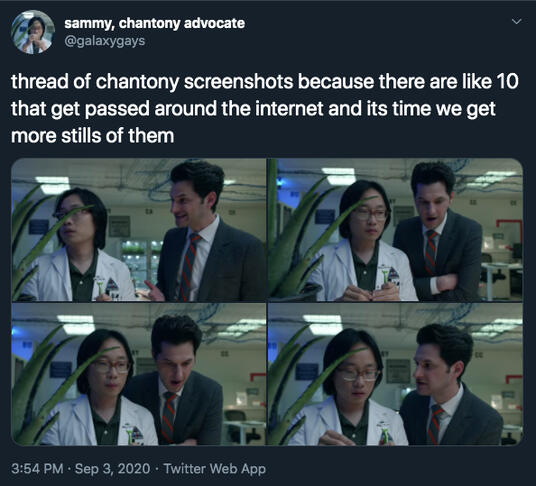This screenshot has width=536, height=486.
Task: Open the display name sammy, chantony advocate
Action: tap(155, 23)
